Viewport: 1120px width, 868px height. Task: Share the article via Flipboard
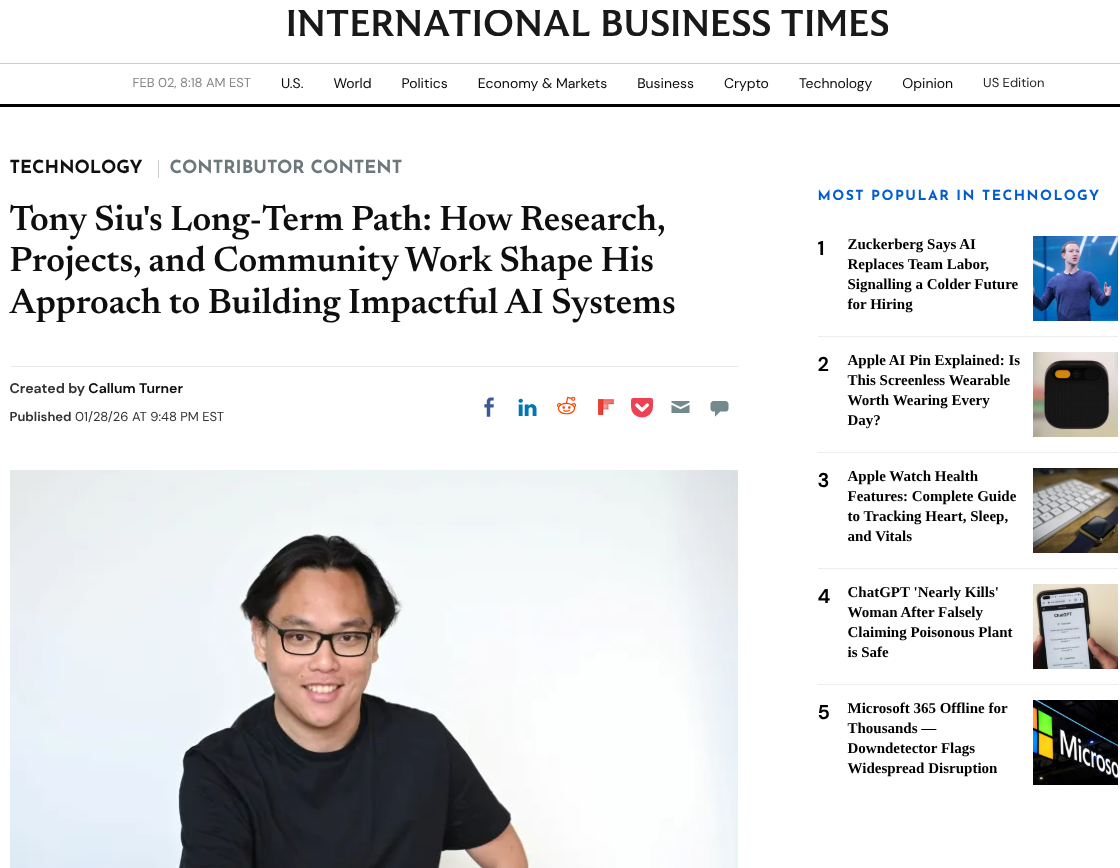click(x=605, y=407)
